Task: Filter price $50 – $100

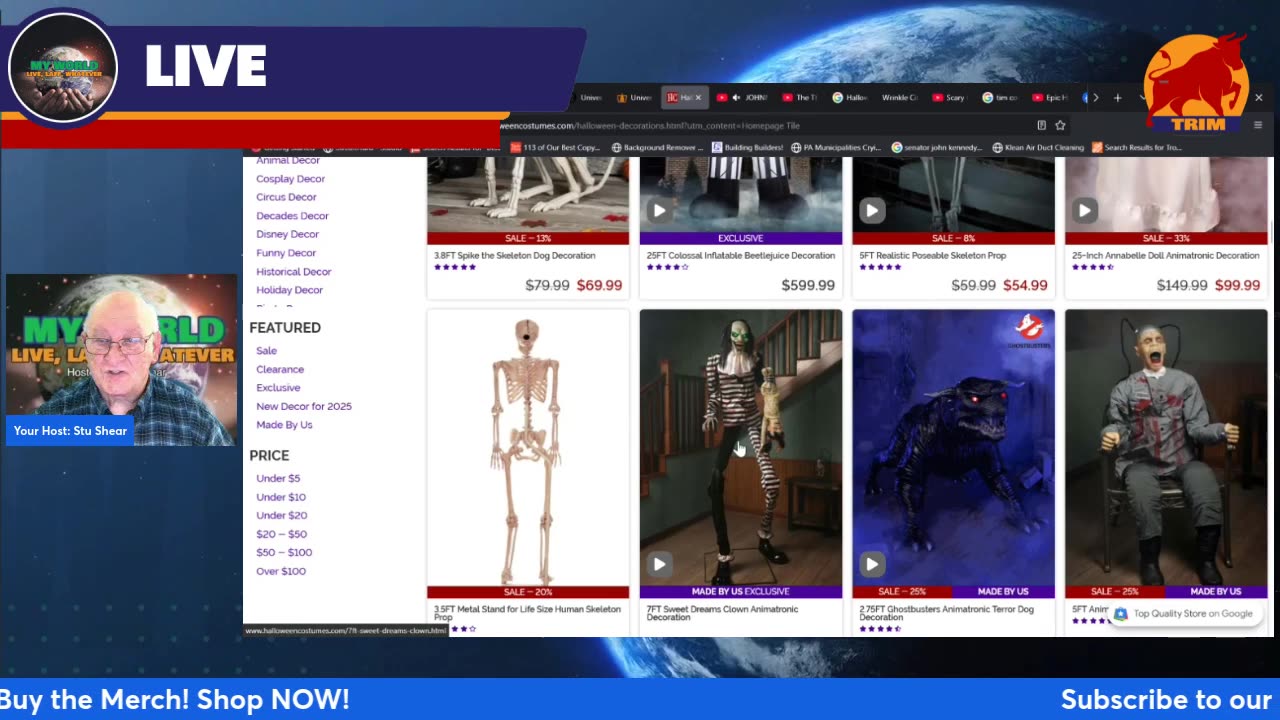Action: (284, 553)
